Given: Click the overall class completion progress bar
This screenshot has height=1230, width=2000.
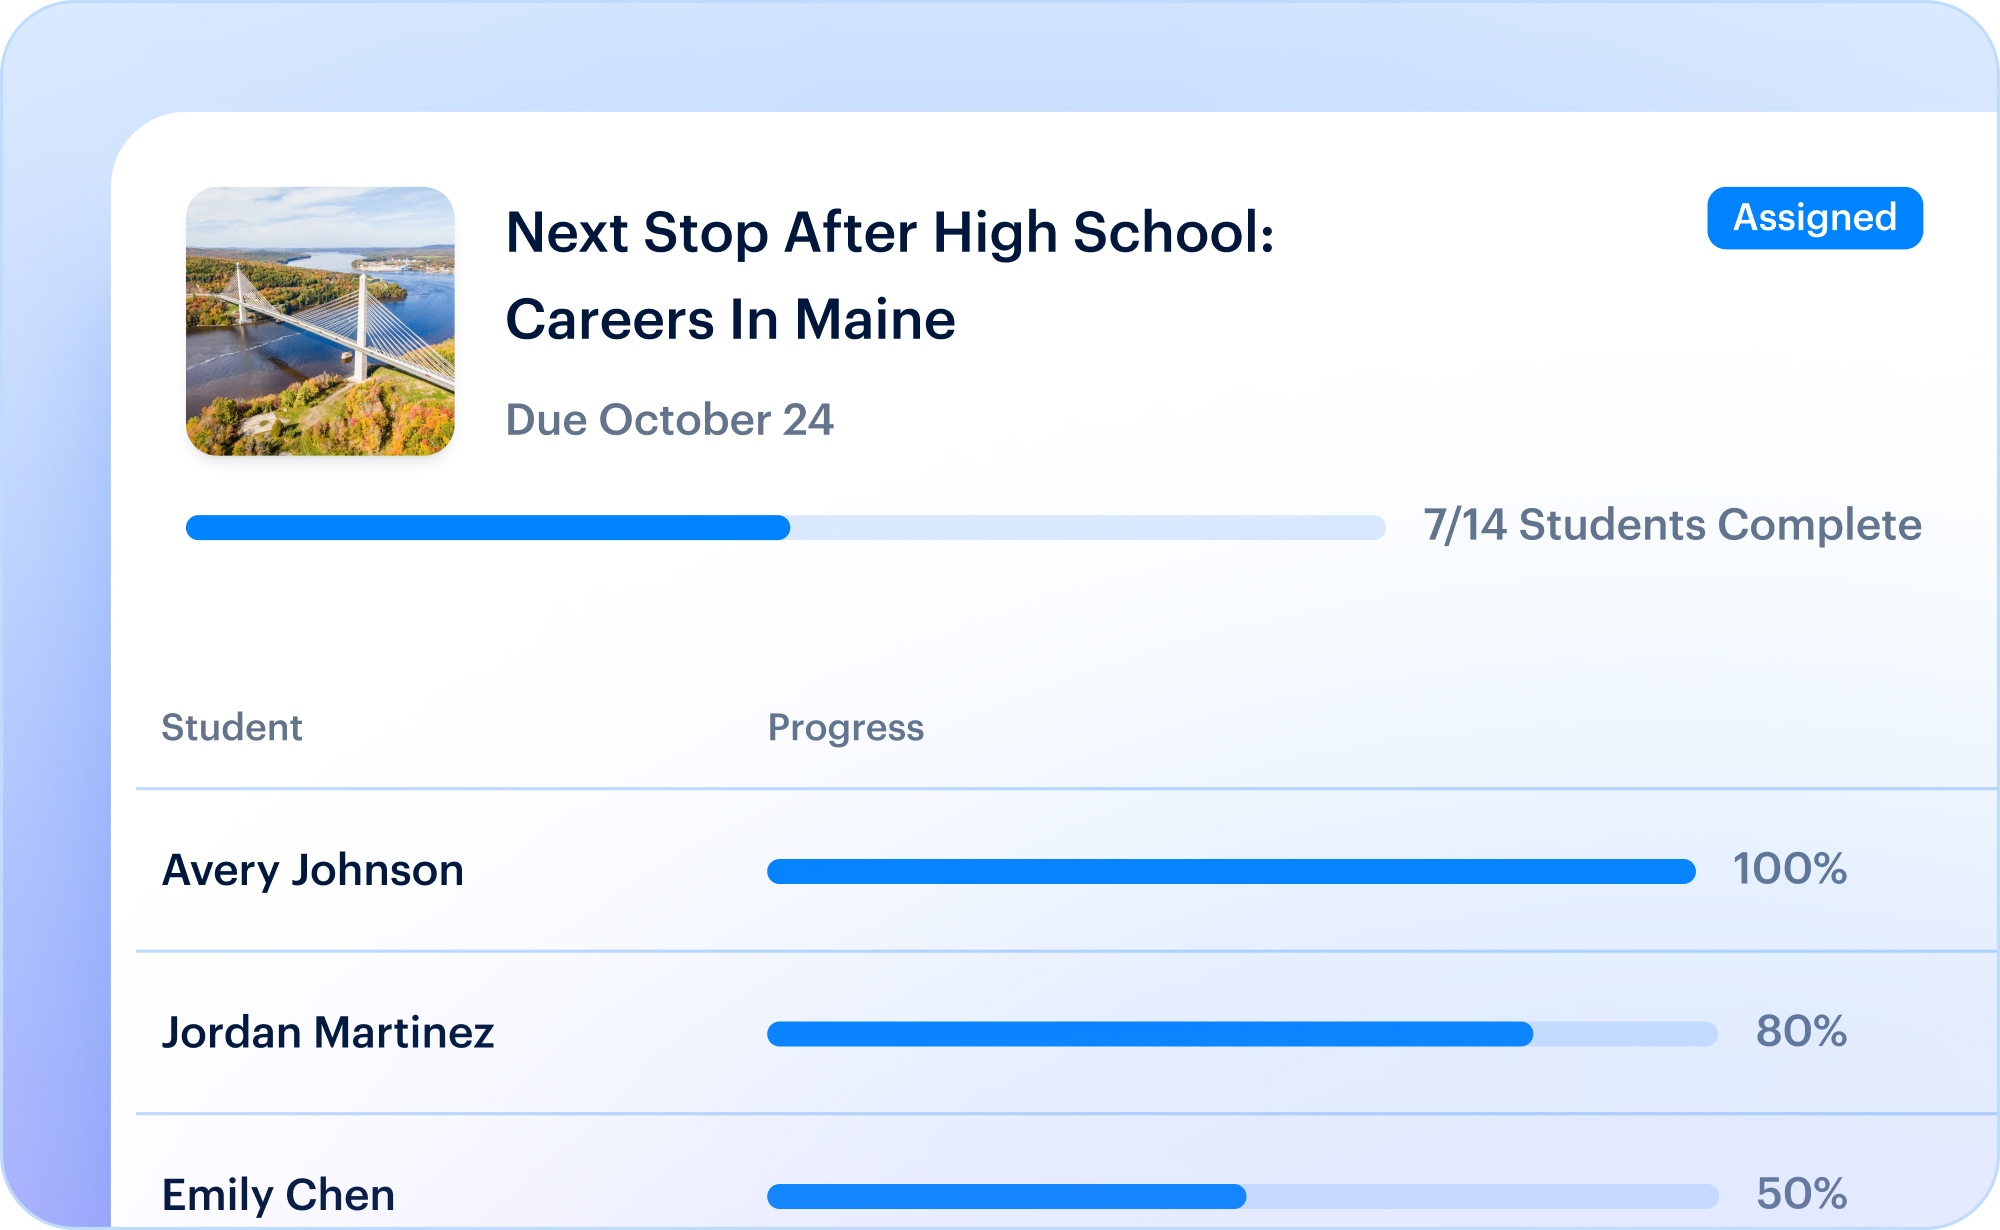Looking at the screenshot, I should [x=786, y=527].
